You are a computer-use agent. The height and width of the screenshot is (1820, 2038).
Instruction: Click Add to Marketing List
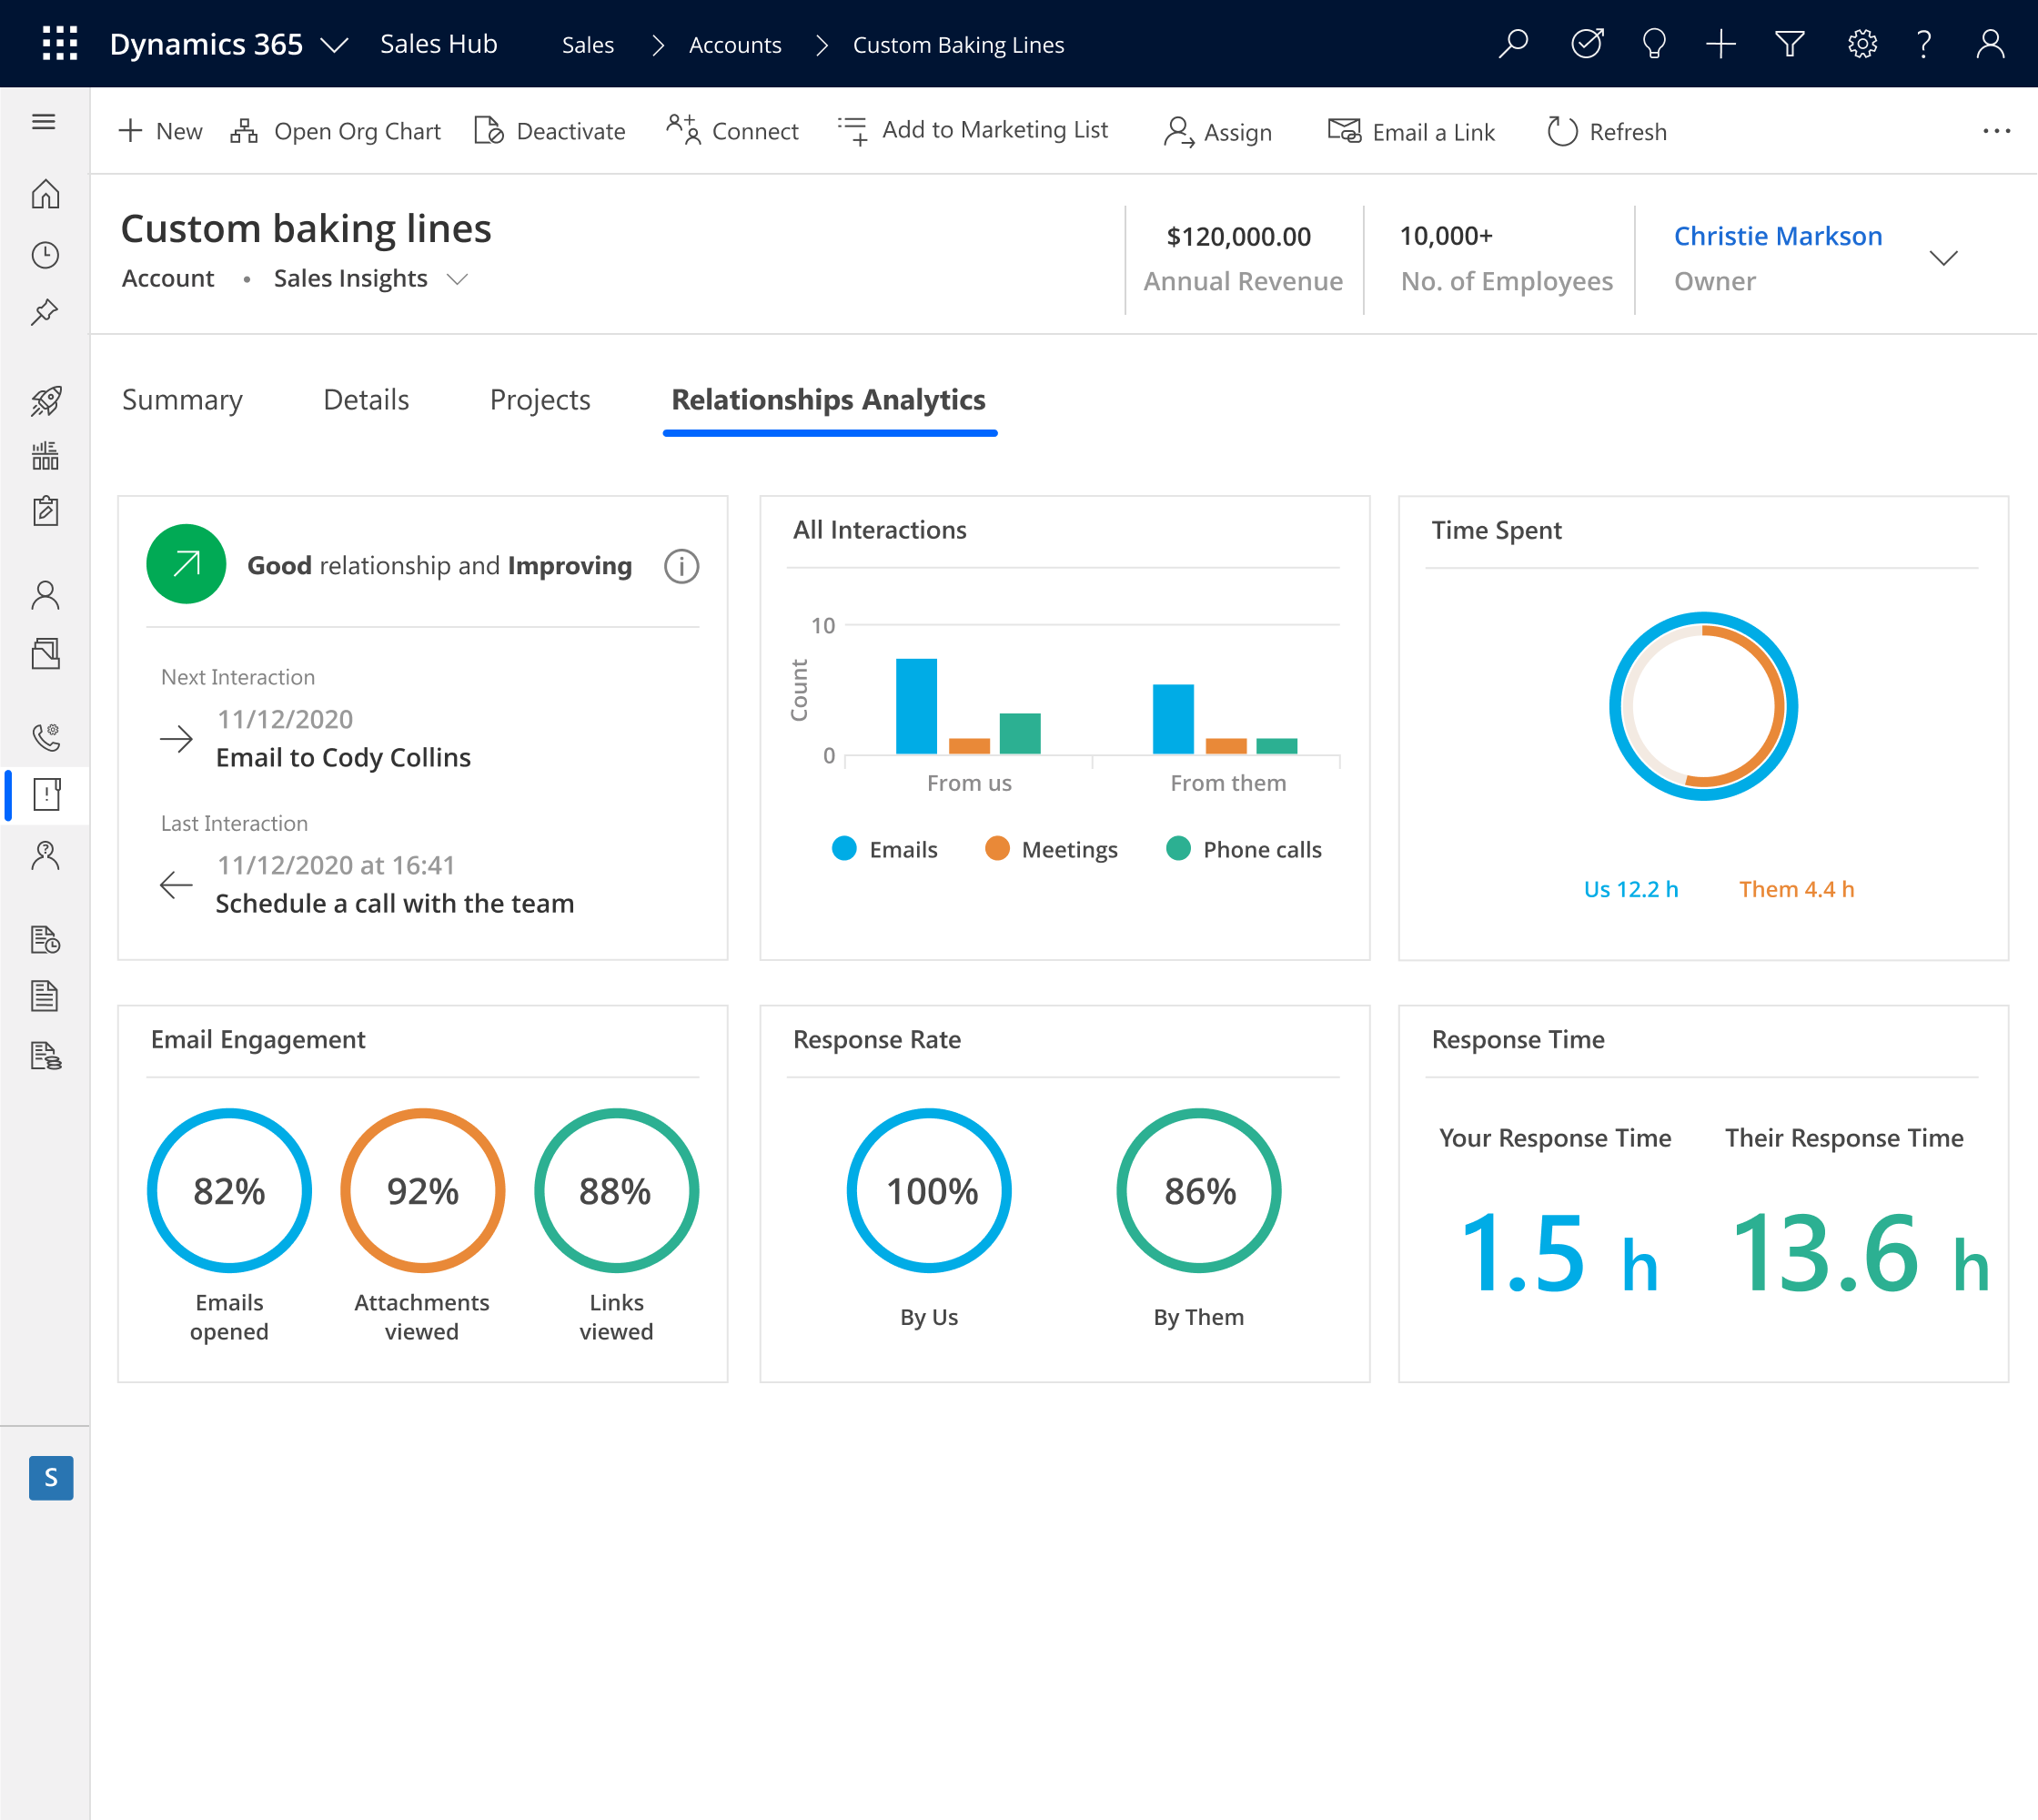[973, 130]
